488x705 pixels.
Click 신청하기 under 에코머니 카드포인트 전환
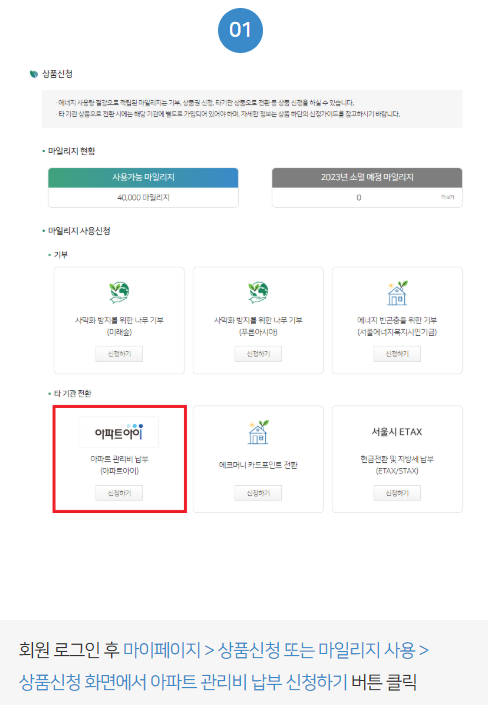point(258,493)
